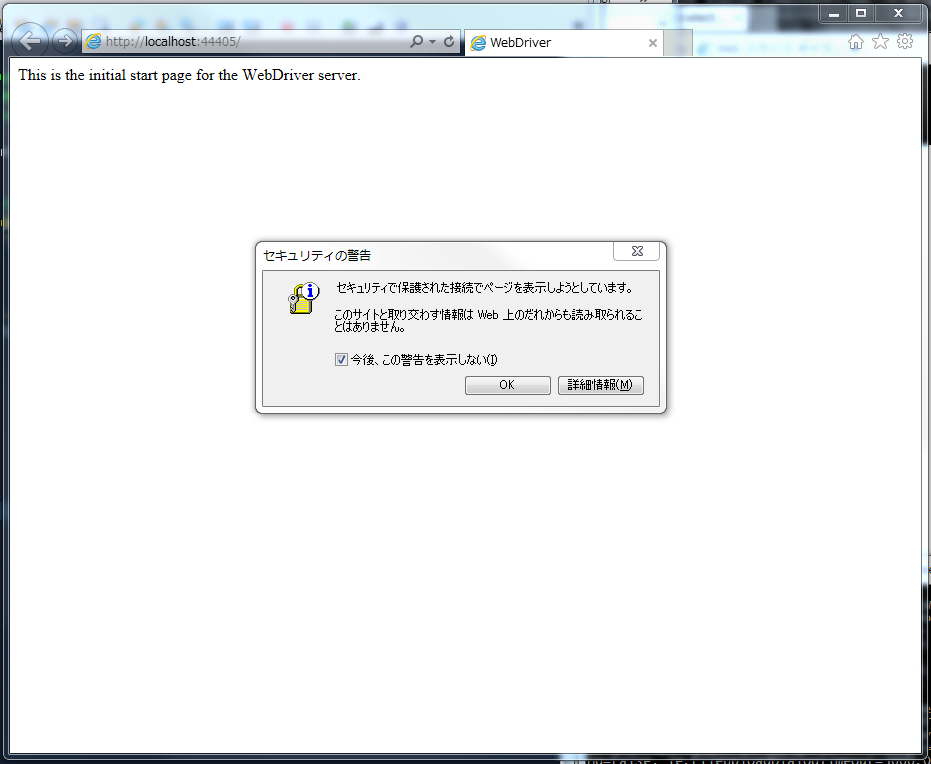Close the セキュリティの警告 dialog with X
The width and height of the screenshot is (931, 764).
636,251
